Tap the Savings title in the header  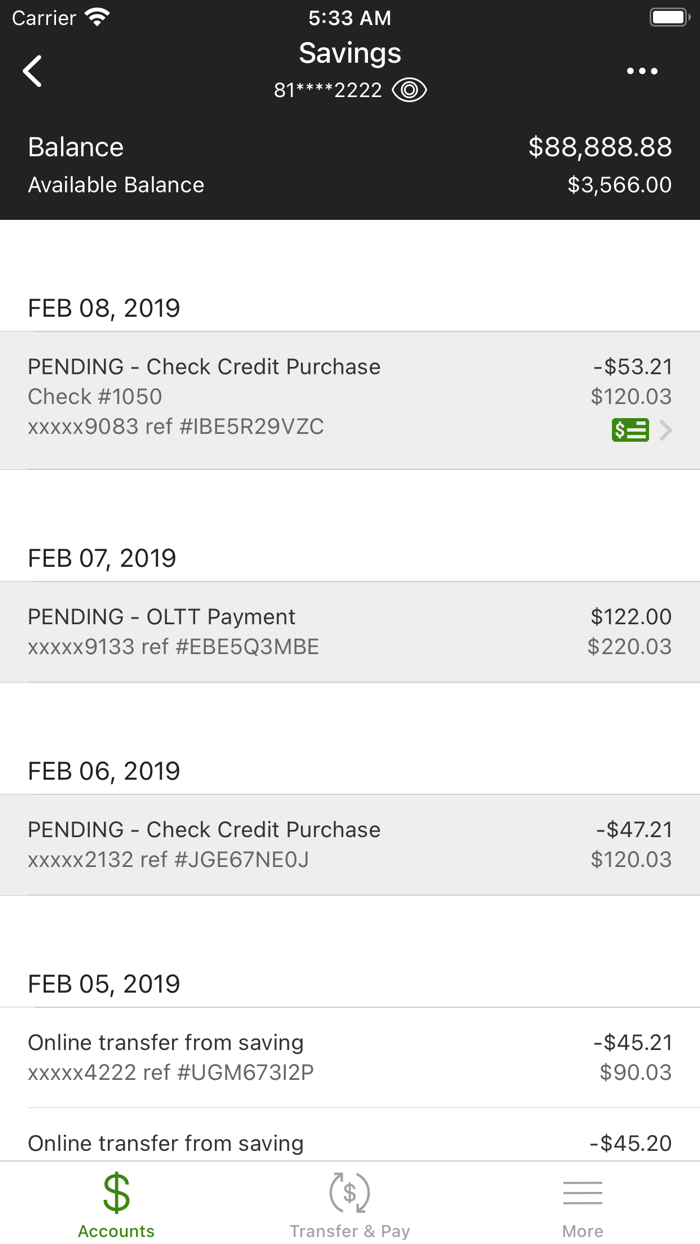349,52
